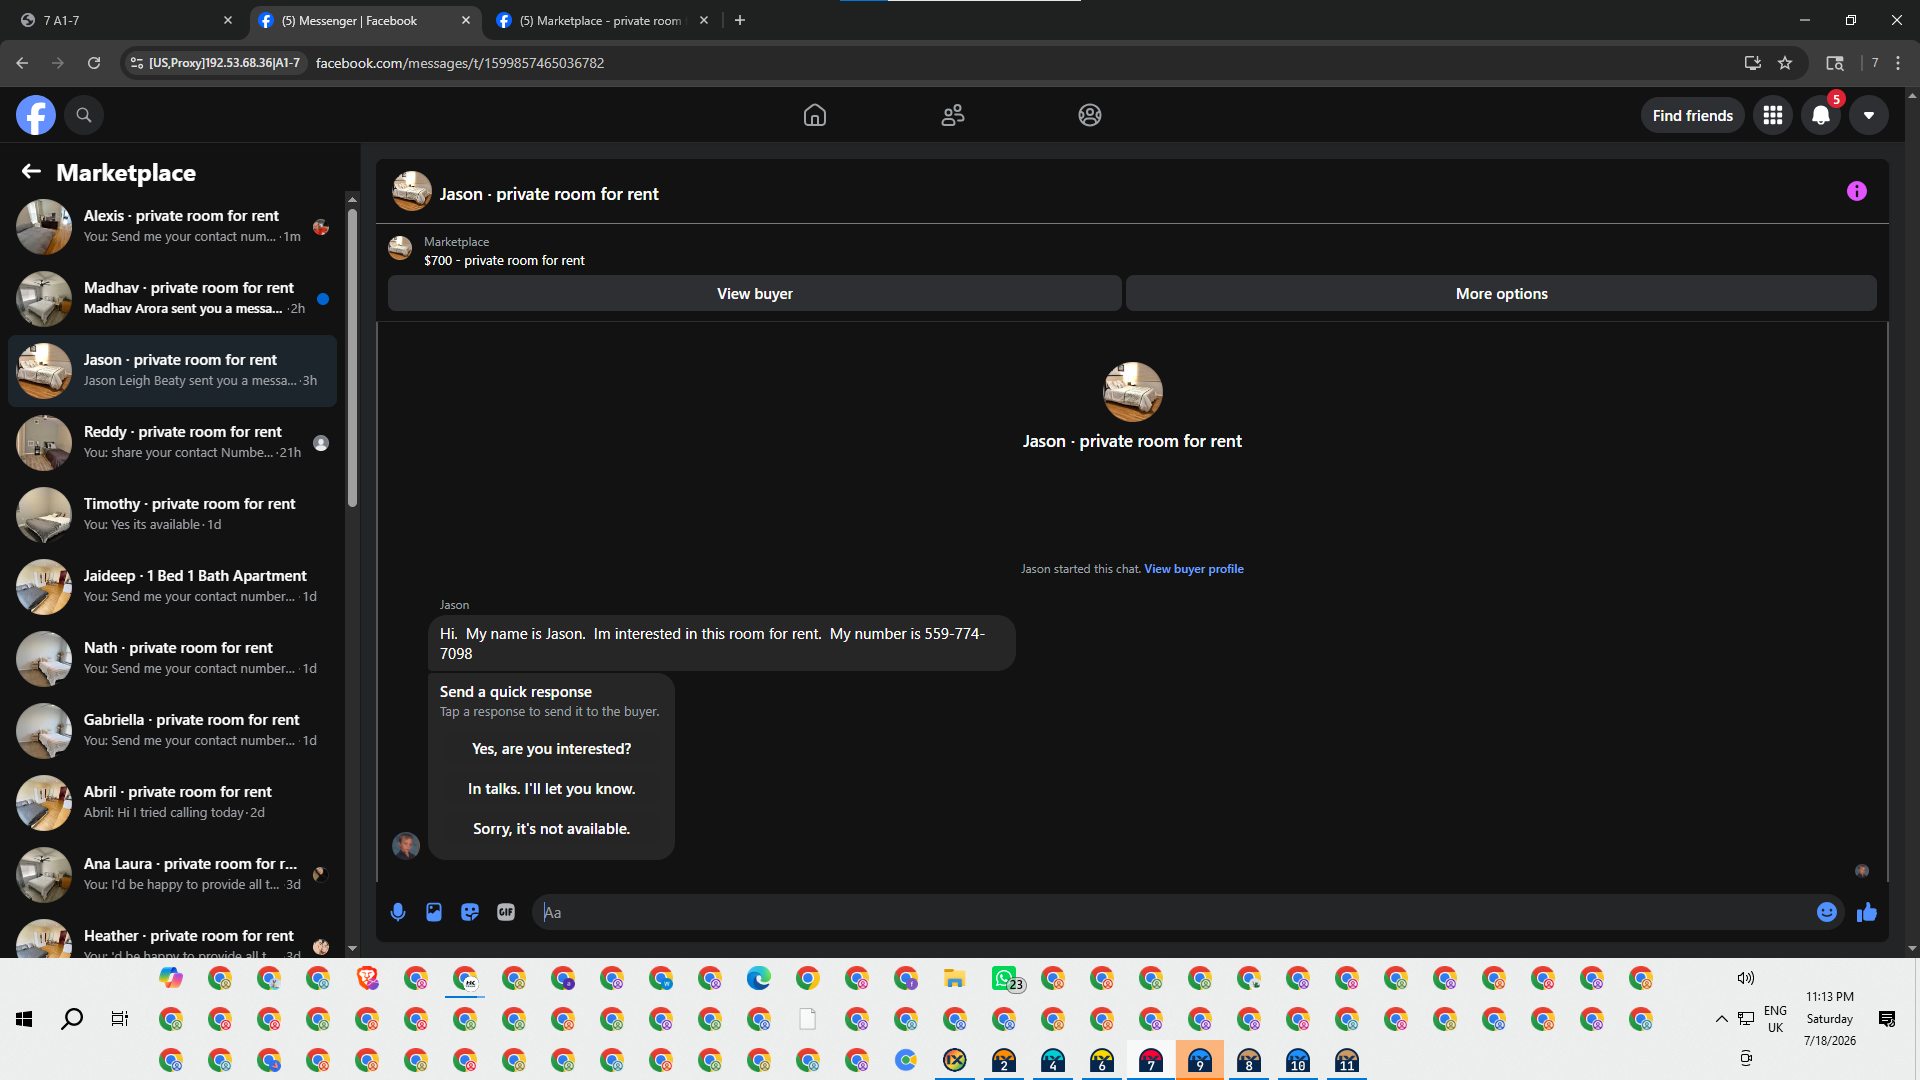
Task: Open conversation information panel icon
Action: tap(1857, 191)
